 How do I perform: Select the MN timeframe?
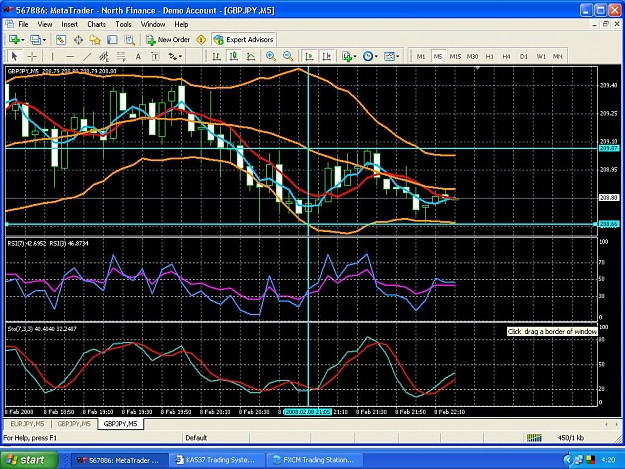[x=558, y=57]
